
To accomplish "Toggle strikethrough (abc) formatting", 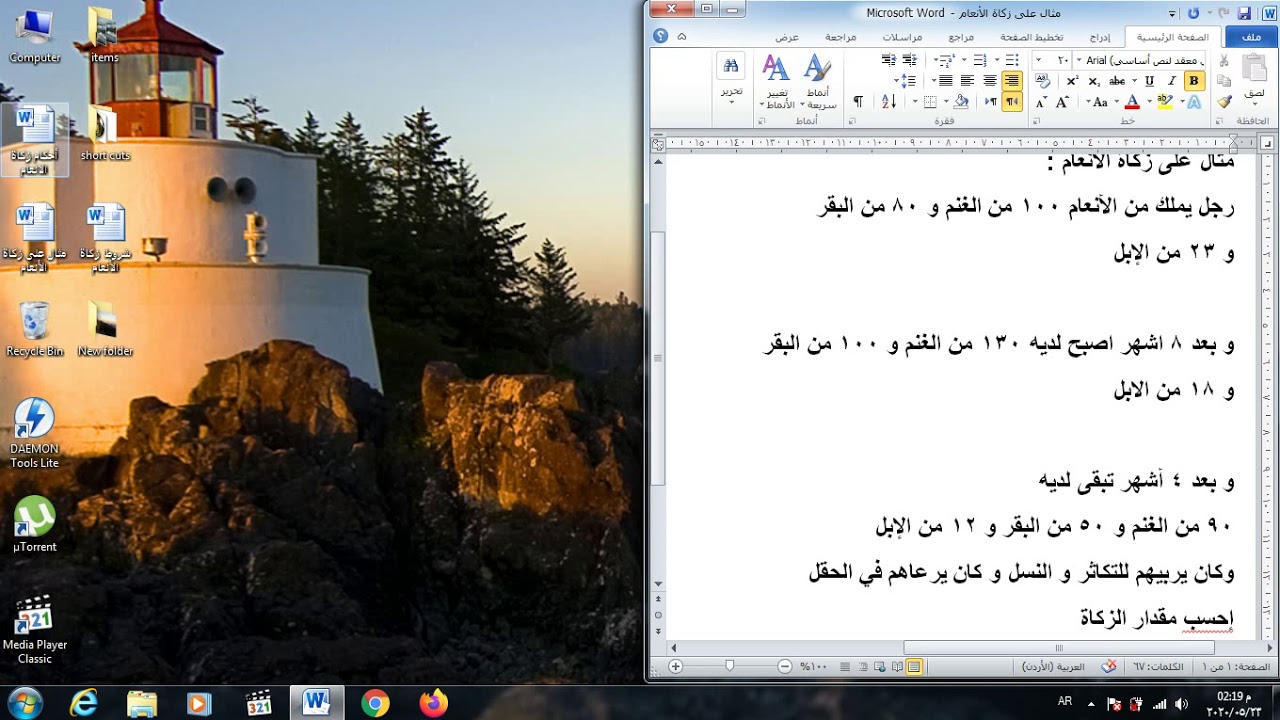I will pyautogui.click(x=1117, y=81).
